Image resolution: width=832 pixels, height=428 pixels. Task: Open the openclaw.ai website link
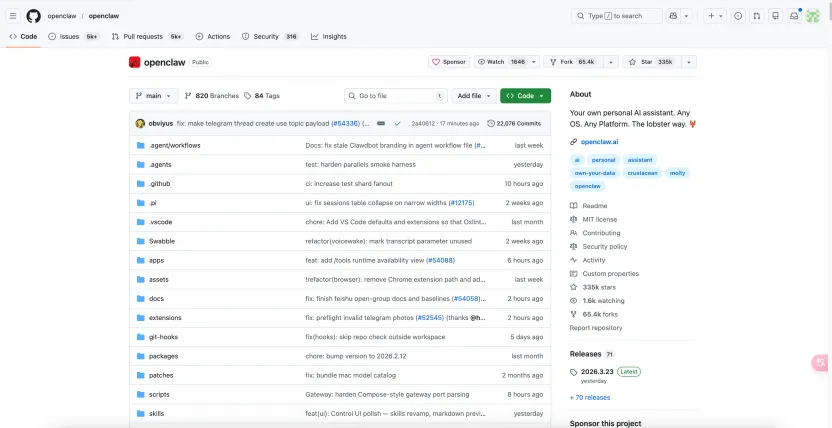pos(599,142)
